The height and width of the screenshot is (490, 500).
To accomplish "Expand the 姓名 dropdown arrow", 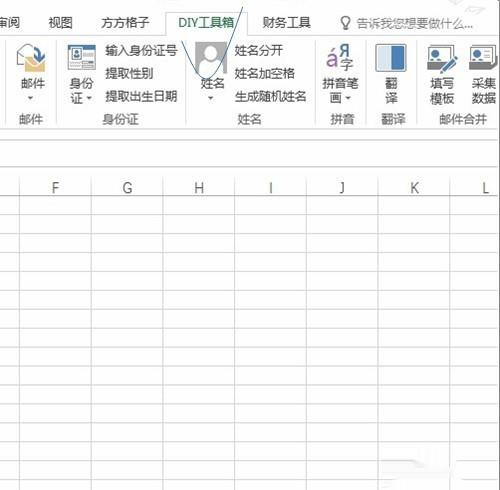I will [211, 98].
